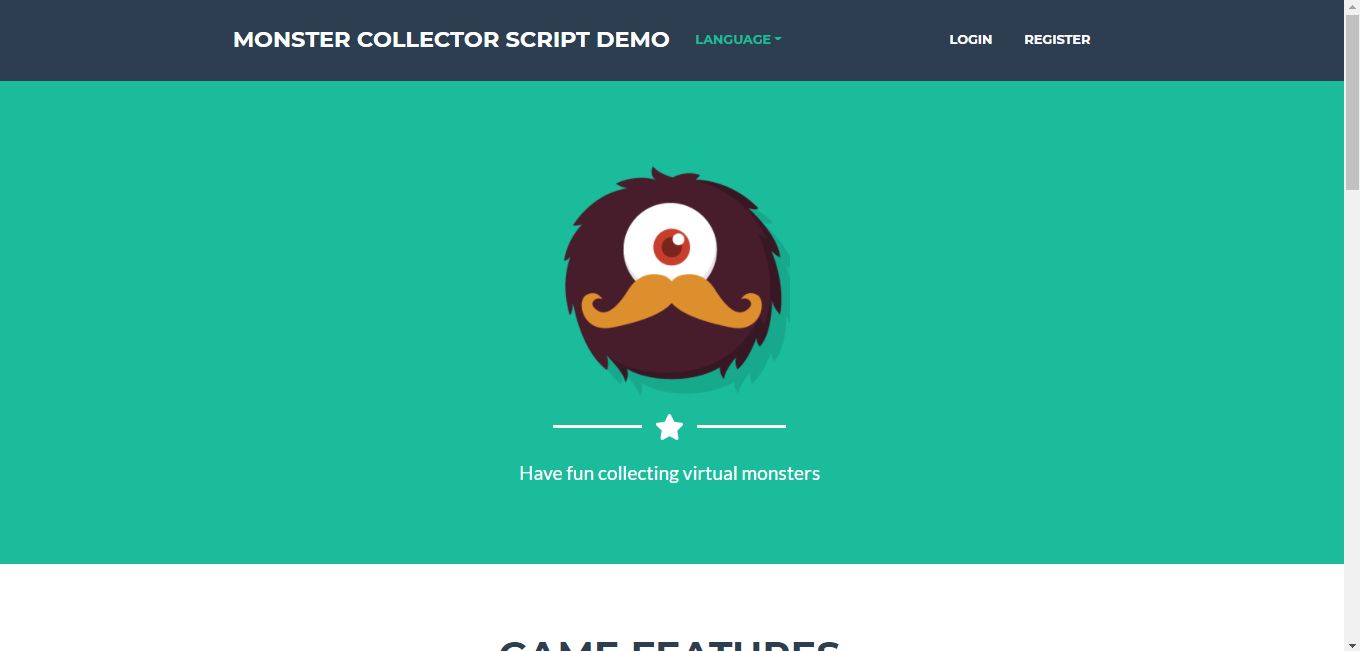Click the monster's red eyeball
Image resolution: width=1360 pixels, height=651 pixels.
(x=671, y=245)
